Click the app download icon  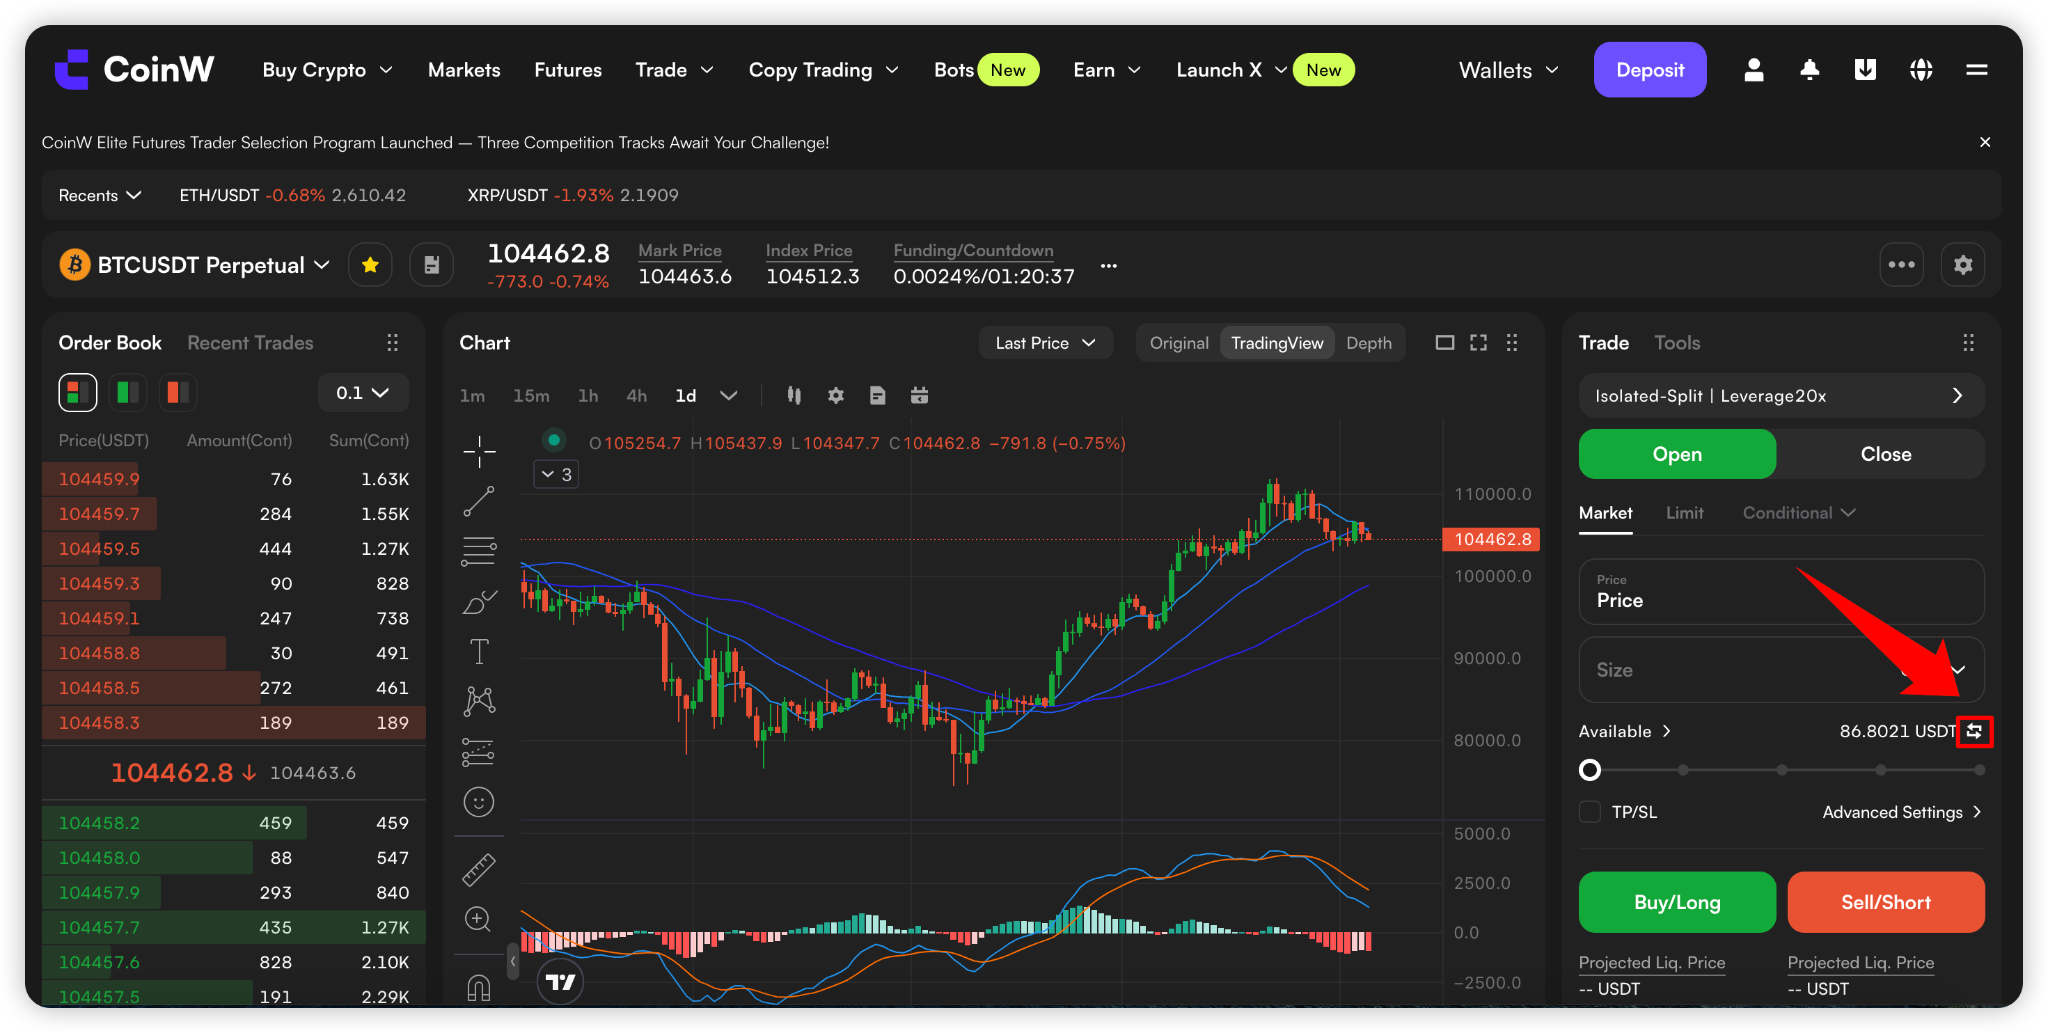pyautogui.click(x=1865, y=69)
